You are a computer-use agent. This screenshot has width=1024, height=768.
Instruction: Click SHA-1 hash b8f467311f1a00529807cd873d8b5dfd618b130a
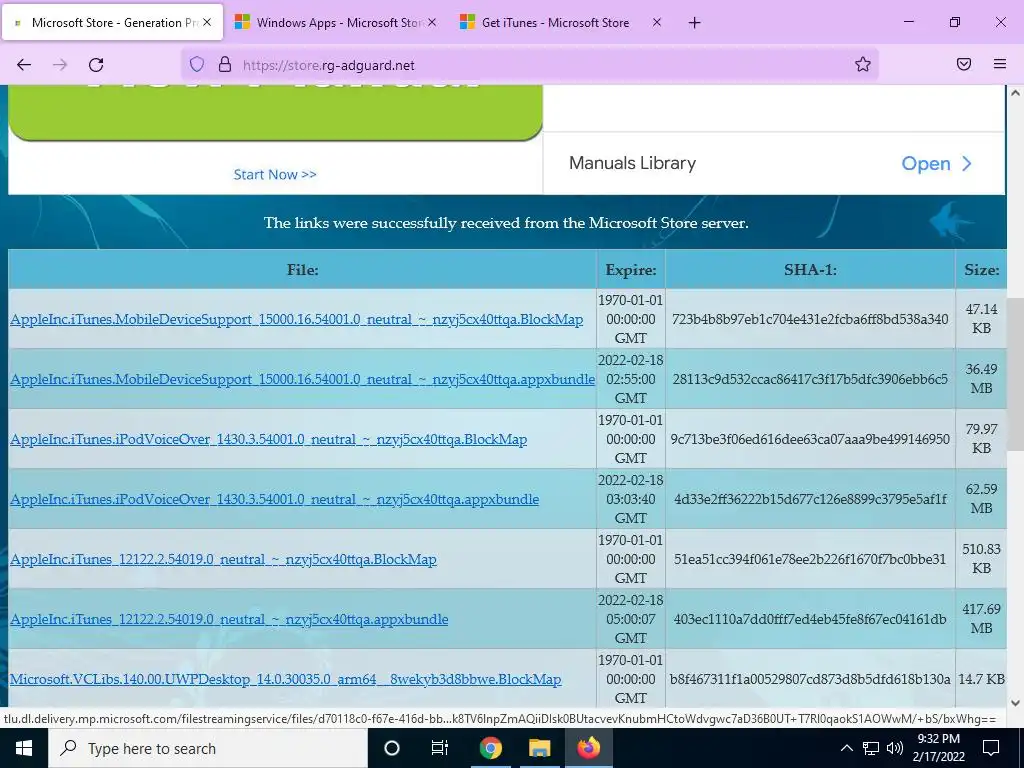click(x=810, y=679)
